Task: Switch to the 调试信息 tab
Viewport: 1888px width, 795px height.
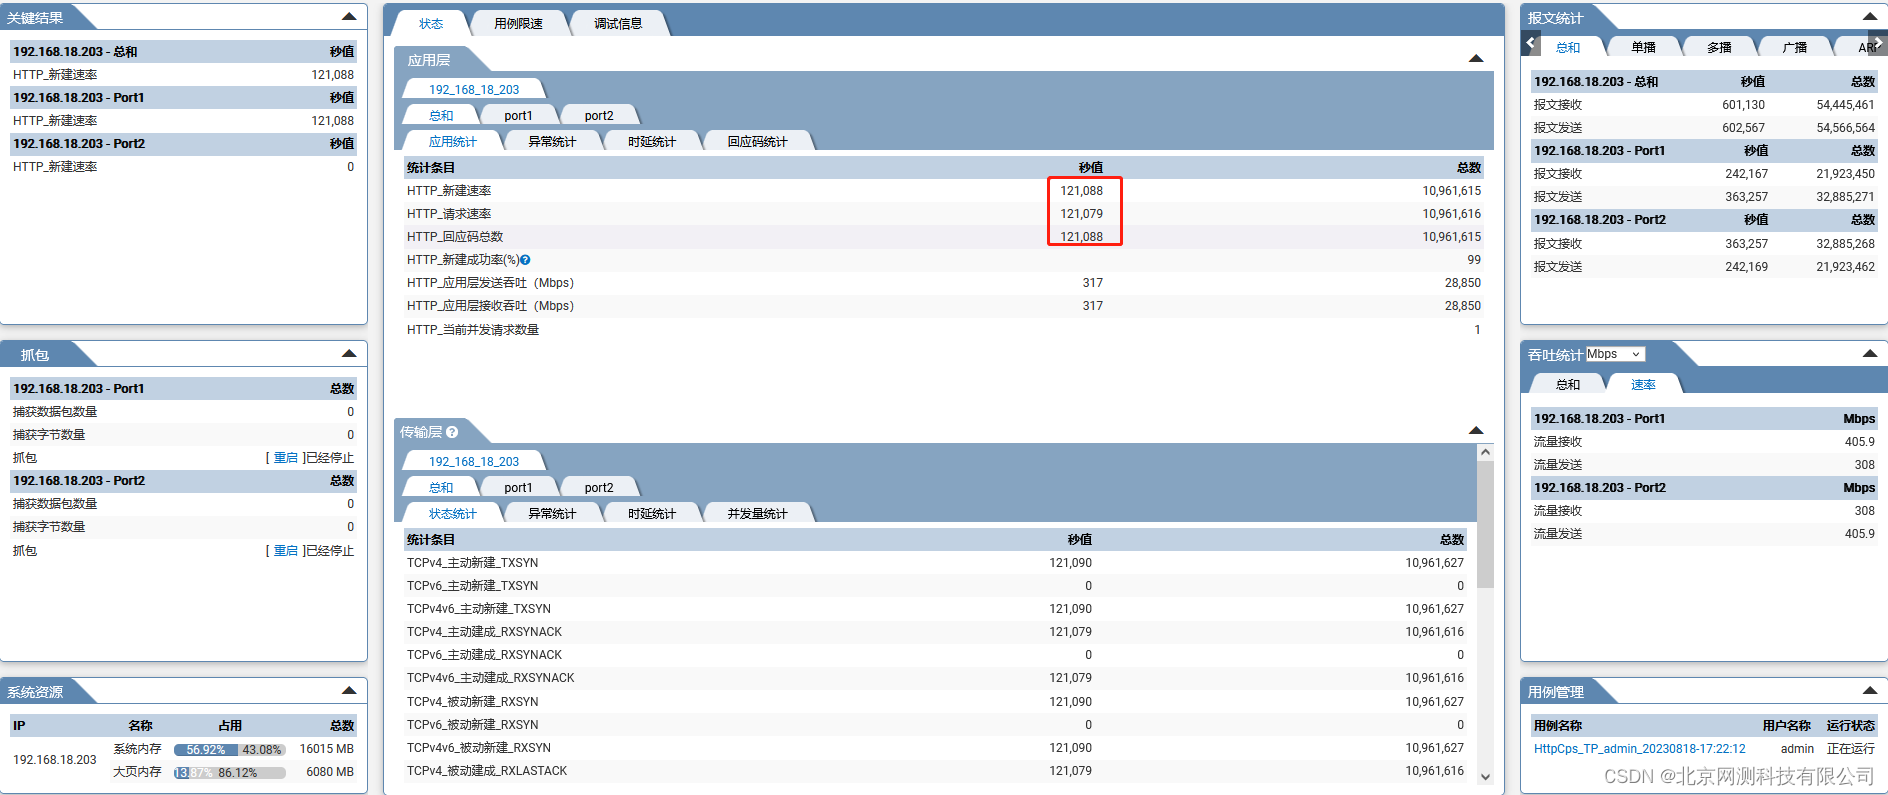Action: (618, 24)
